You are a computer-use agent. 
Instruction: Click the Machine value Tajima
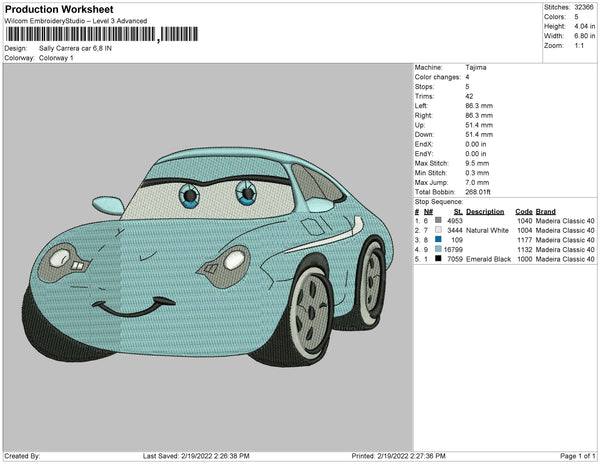(x=477, y=68)
